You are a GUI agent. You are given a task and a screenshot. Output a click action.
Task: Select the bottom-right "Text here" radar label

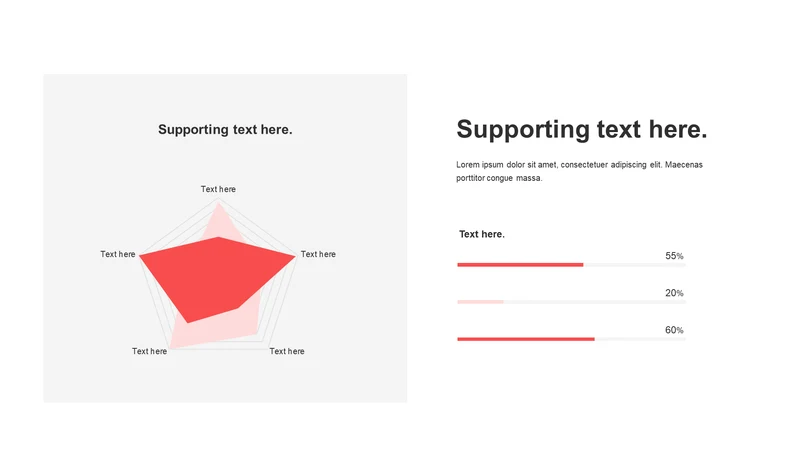(x=287, y=351)
